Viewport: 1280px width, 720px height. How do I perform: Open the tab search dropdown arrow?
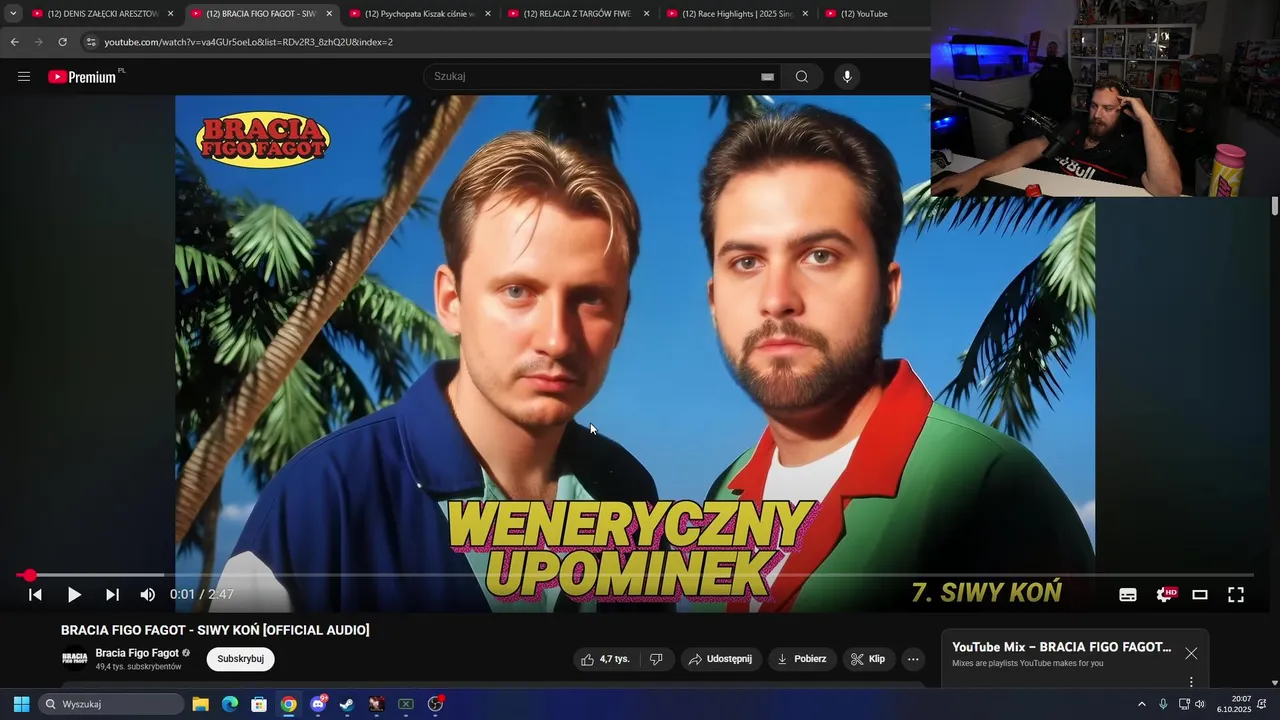[x=13, y=14]
